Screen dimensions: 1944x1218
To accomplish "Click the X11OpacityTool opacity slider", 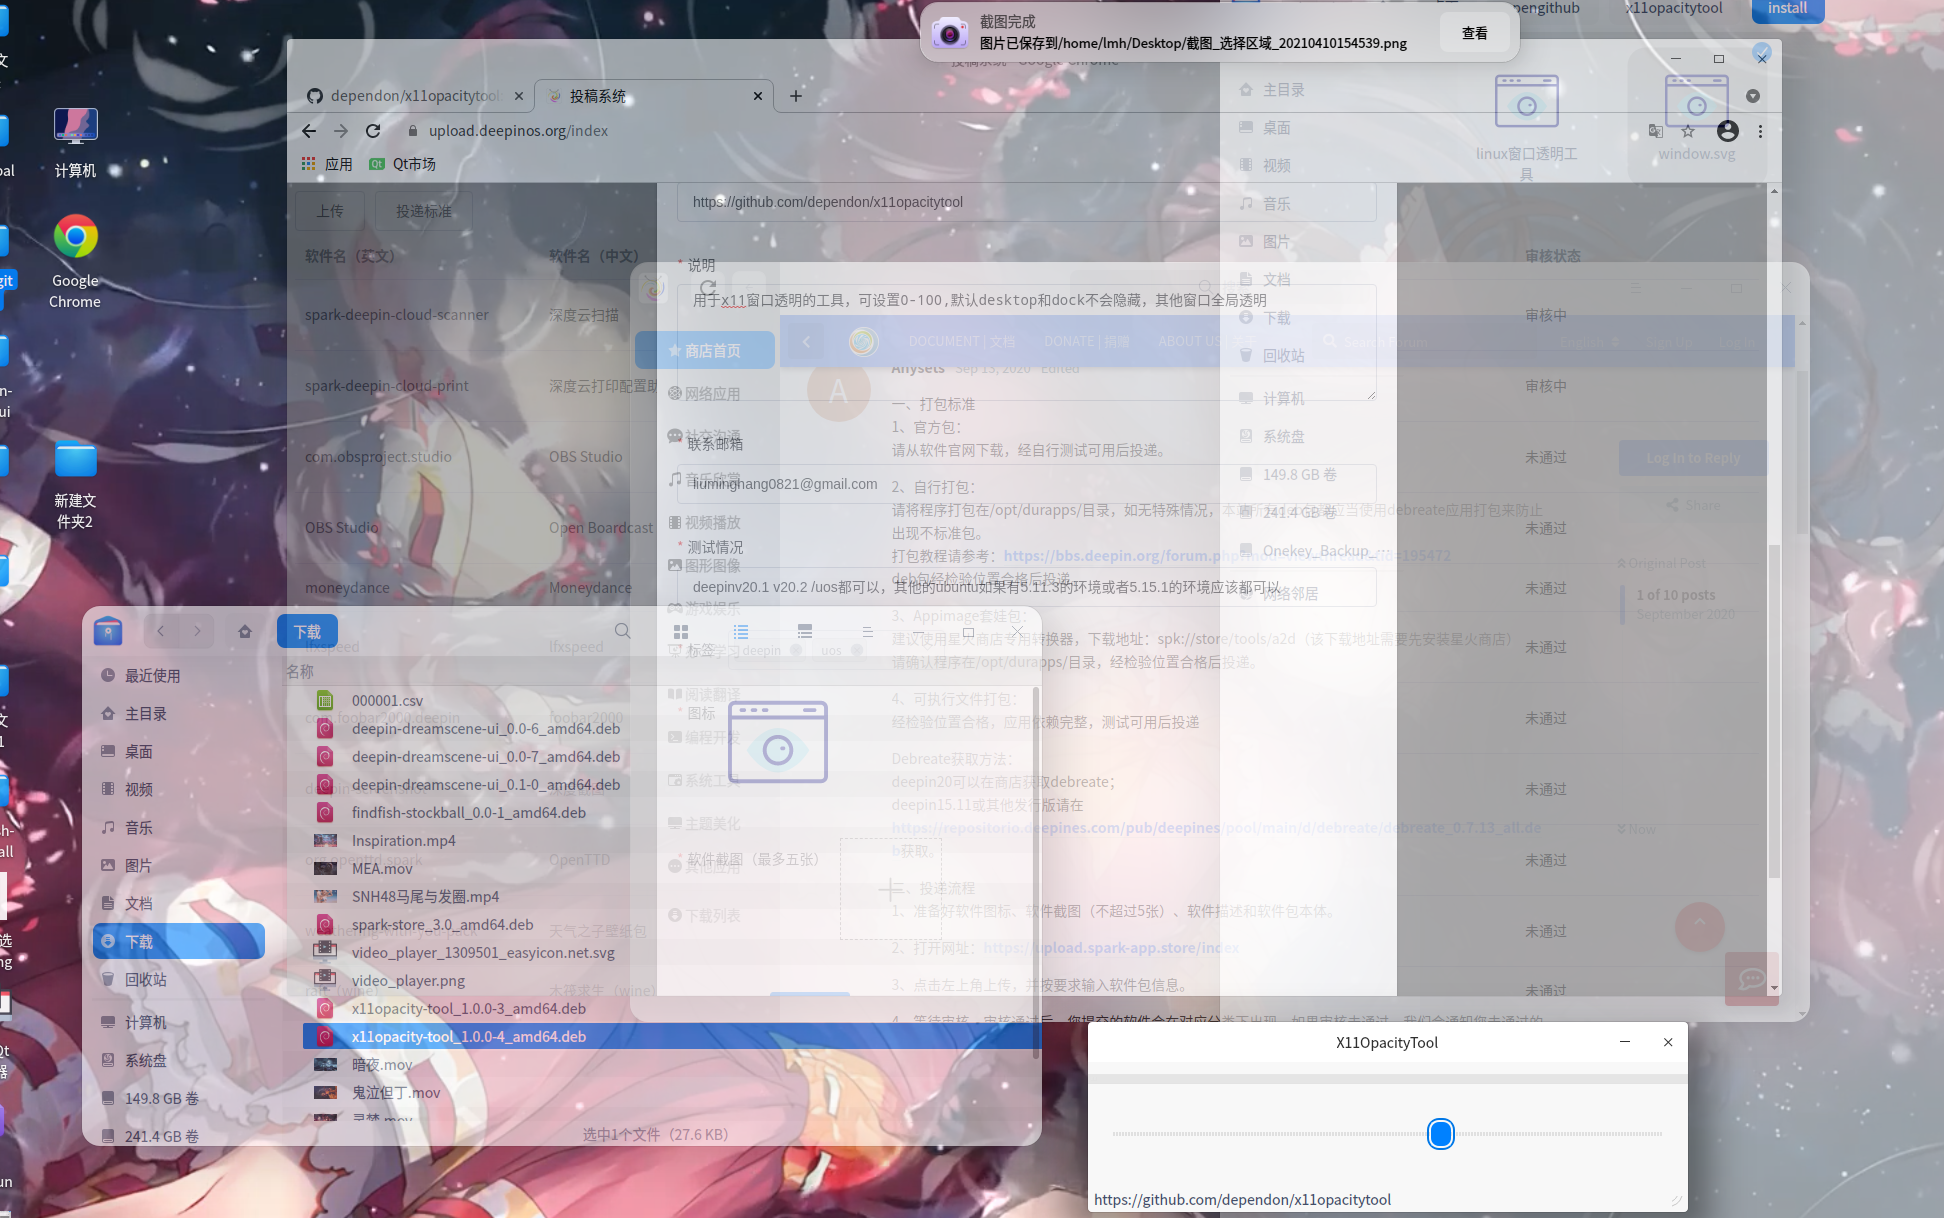I will tap(1440, 1134).
